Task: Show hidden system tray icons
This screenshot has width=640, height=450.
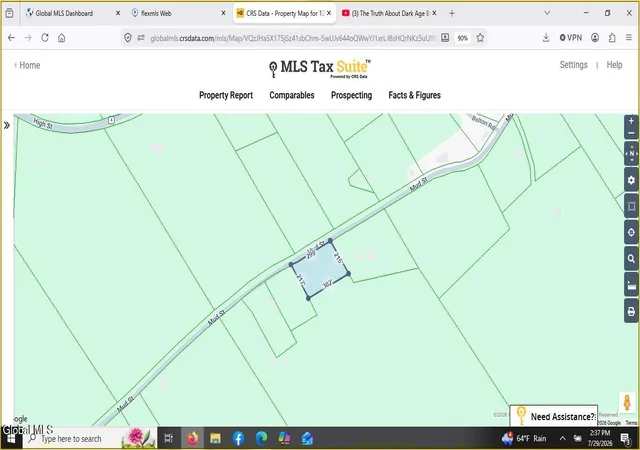Action: 562,439
